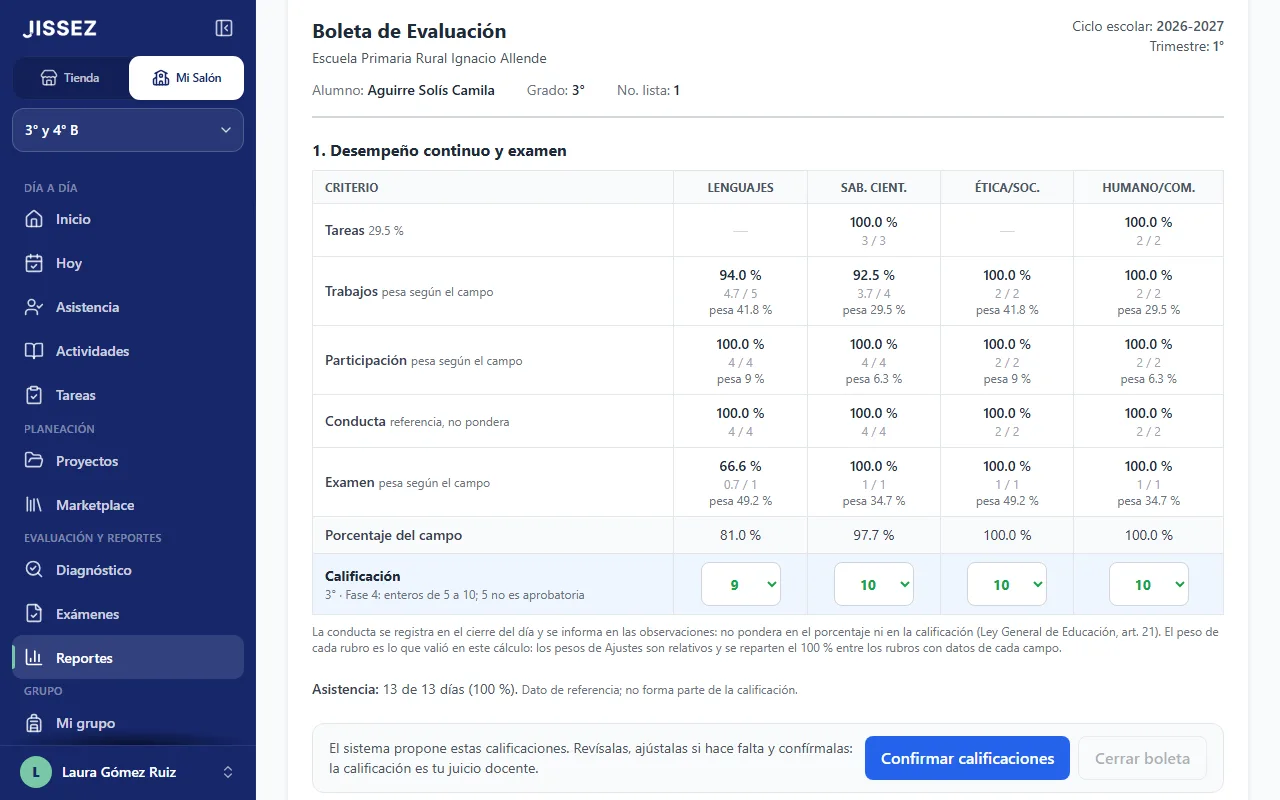Viewport: 1280px width, 800px height.
Task: Click the Mi grupo backpack icon
Action: (34, 723)
